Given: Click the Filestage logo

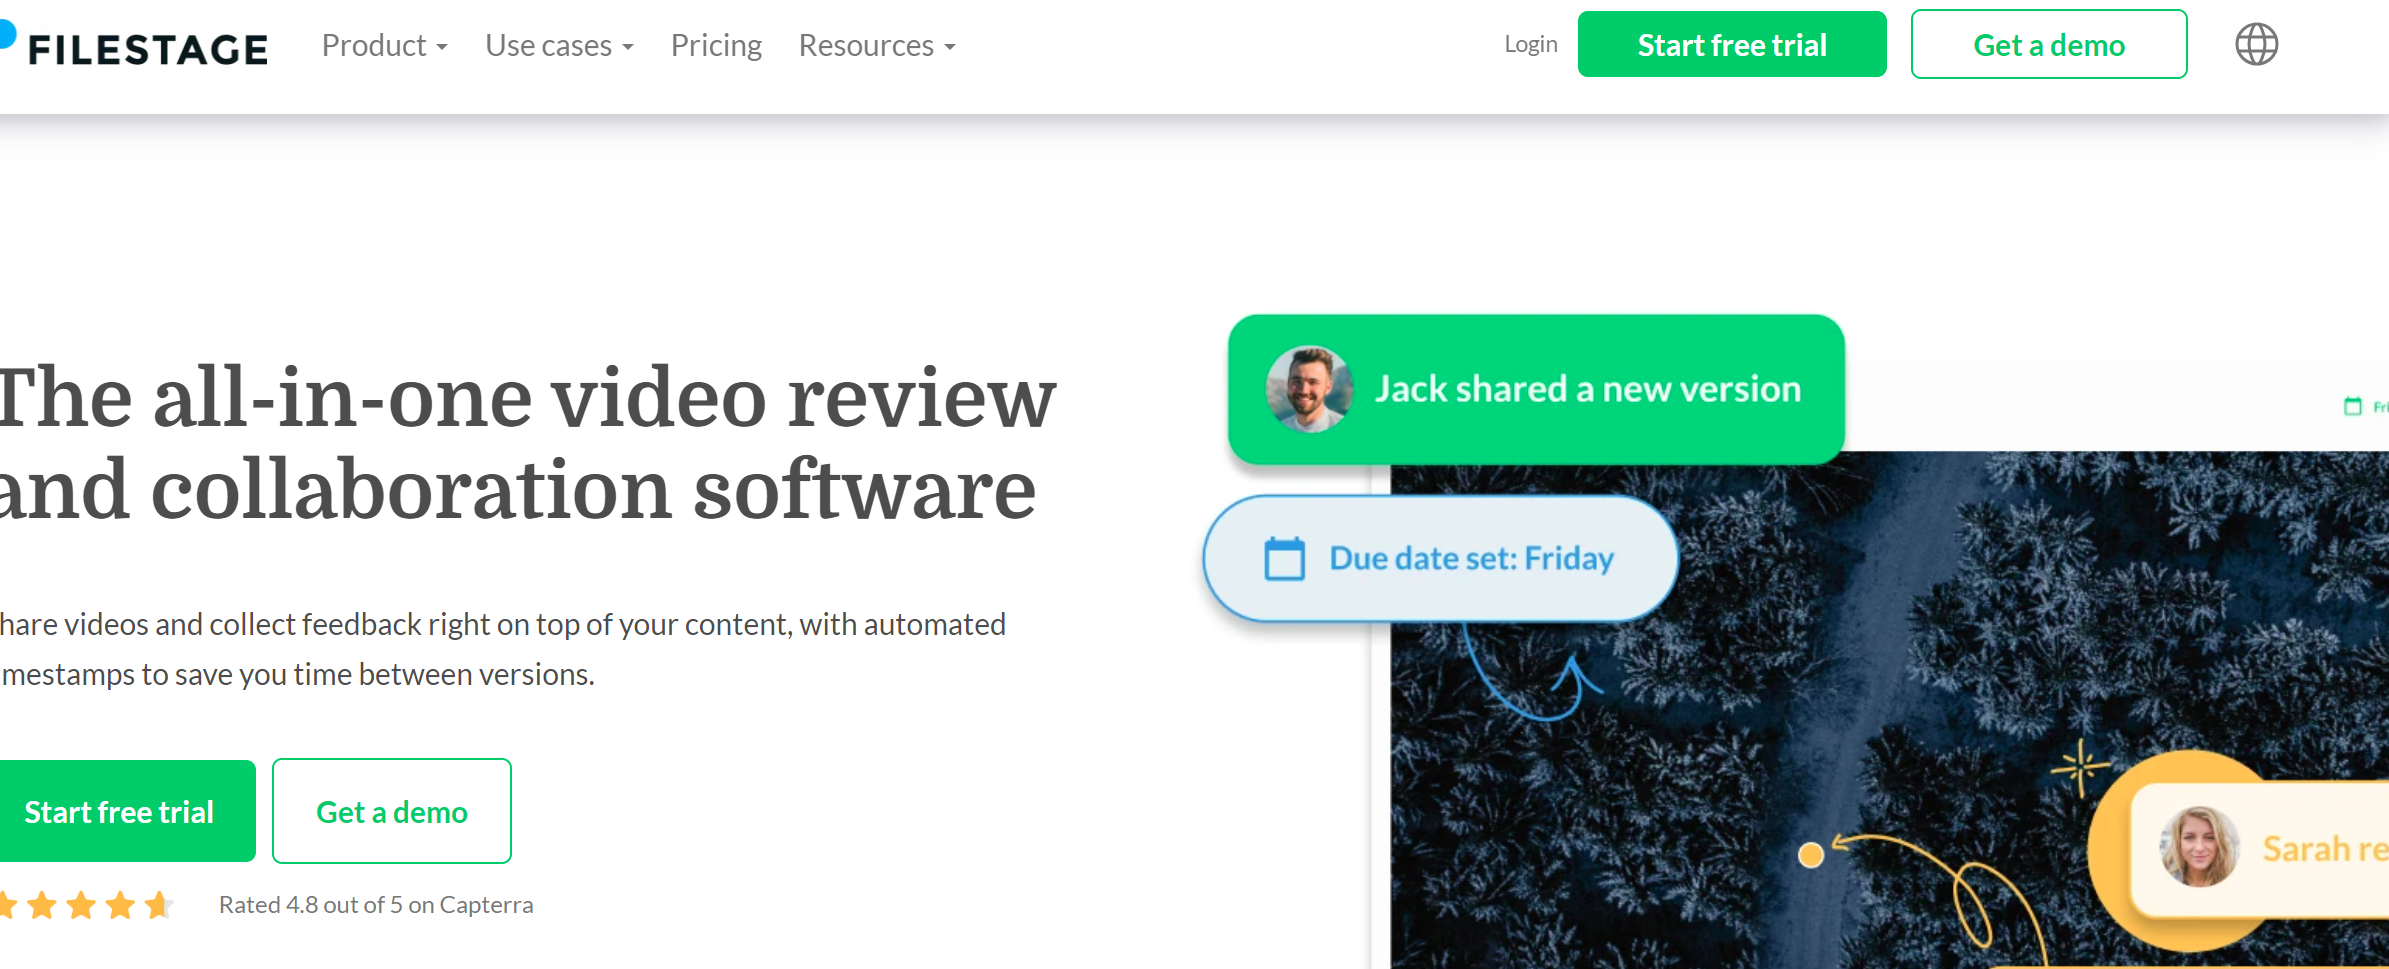Looking at the screenshot, I should pyautogui.click(x=135, y=46).
